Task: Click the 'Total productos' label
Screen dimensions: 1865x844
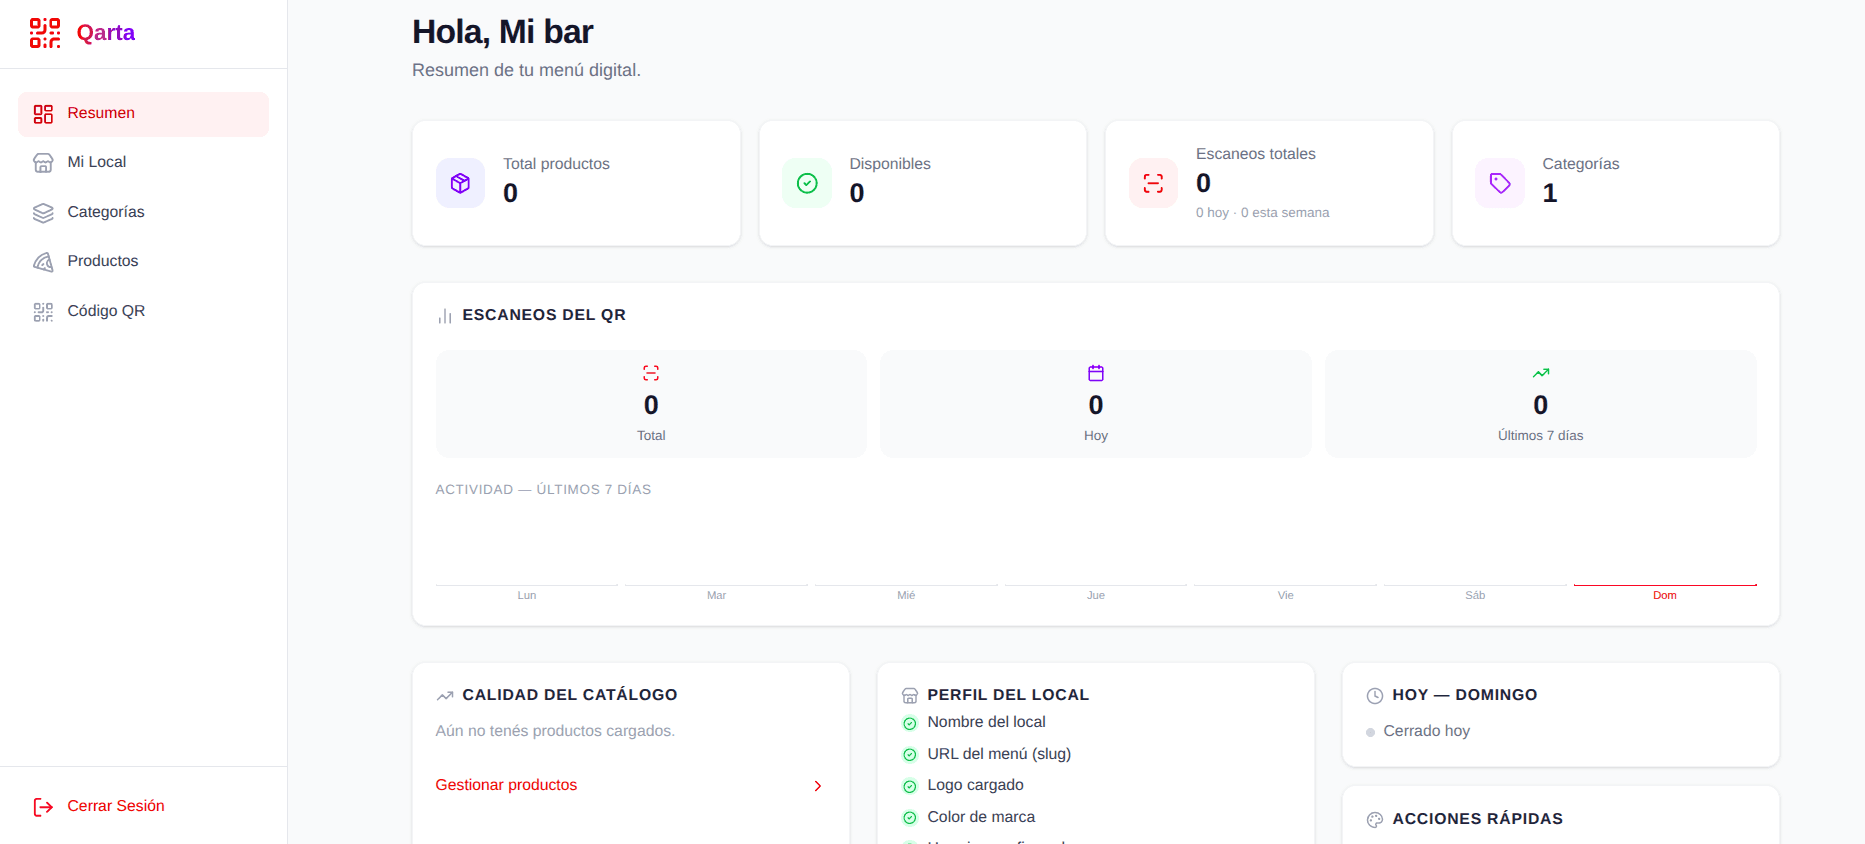Action: pyautogui.click(x=556, y=164)
